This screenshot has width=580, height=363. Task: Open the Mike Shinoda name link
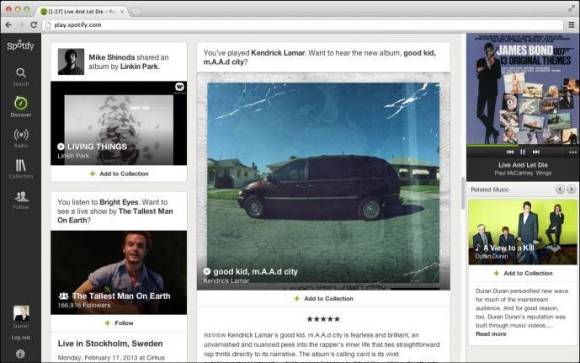pos(112,57)
